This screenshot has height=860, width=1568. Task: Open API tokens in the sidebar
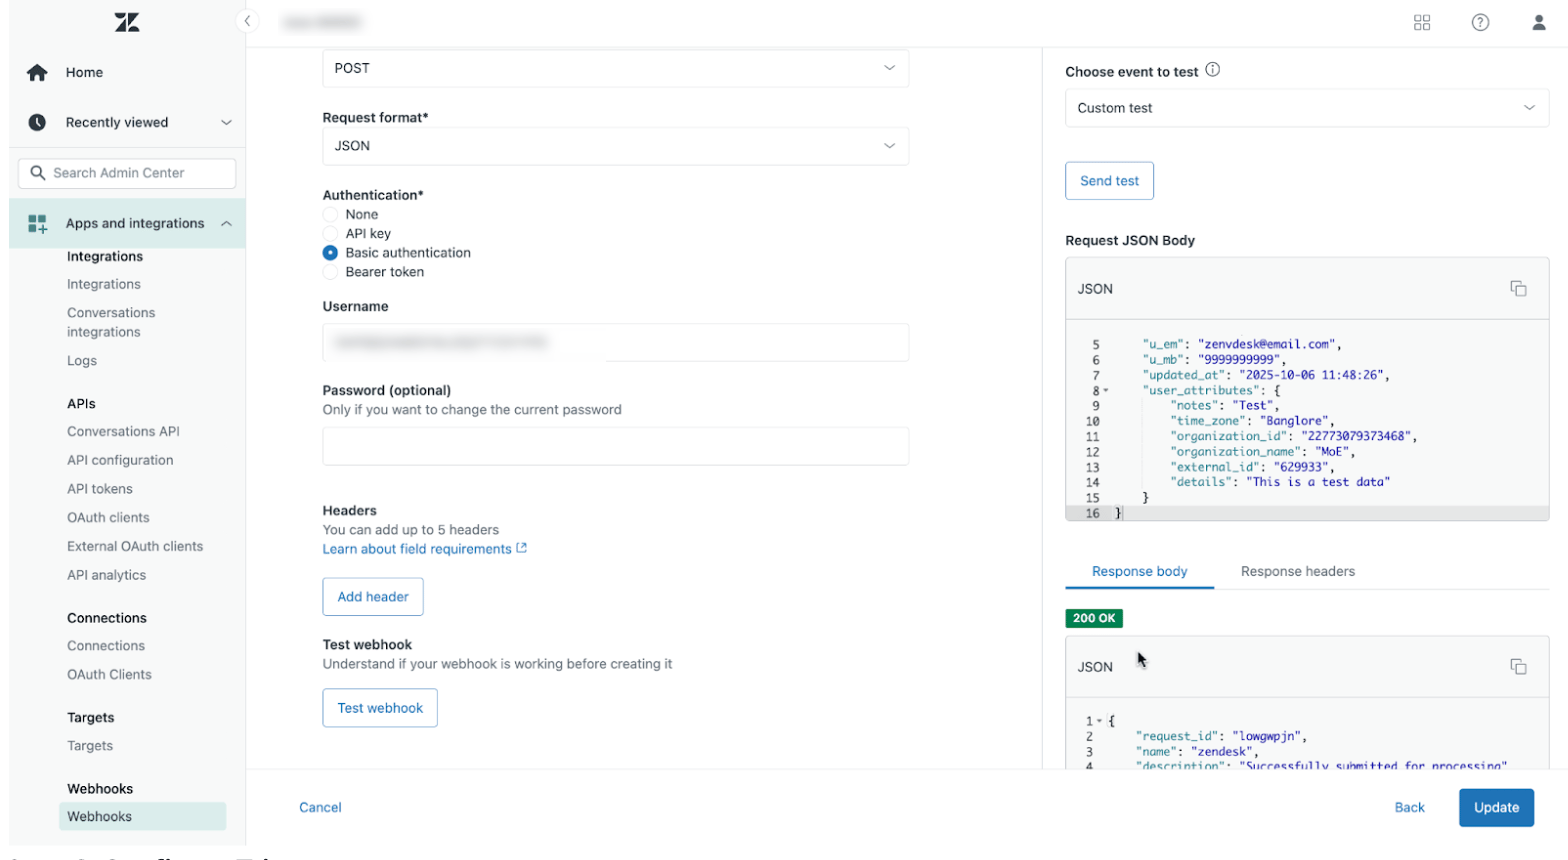100,489
